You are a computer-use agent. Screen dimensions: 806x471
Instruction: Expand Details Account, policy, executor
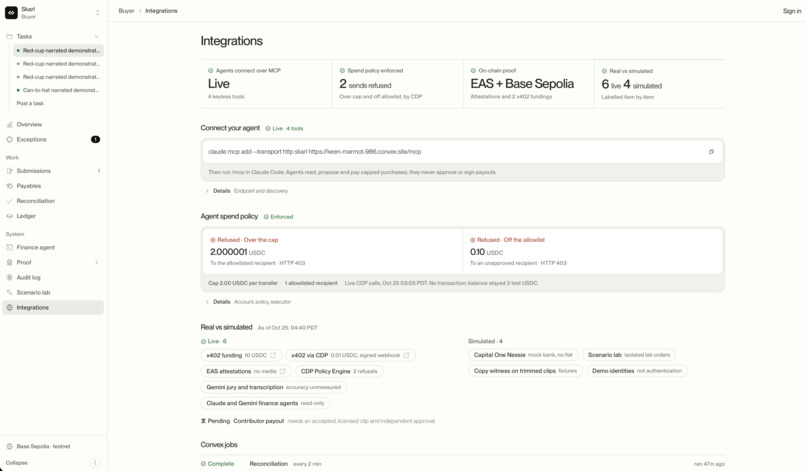tap(248, 302)
